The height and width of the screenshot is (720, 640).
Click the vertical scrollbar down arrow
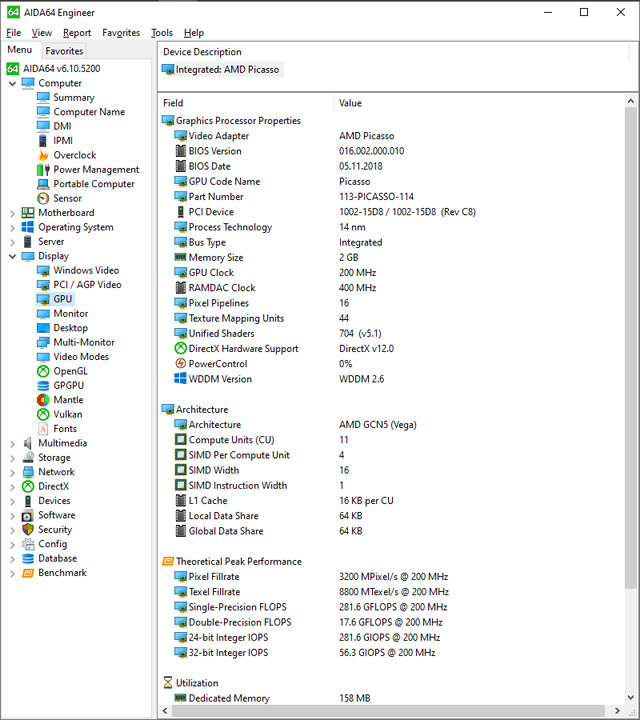pos(630,698)
